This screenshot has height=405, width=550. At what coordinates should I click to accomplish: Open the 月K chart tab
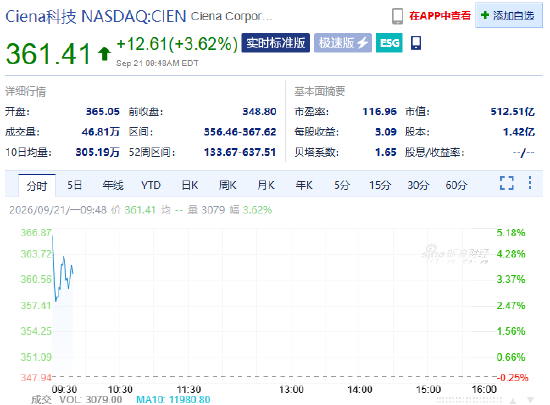266,185
